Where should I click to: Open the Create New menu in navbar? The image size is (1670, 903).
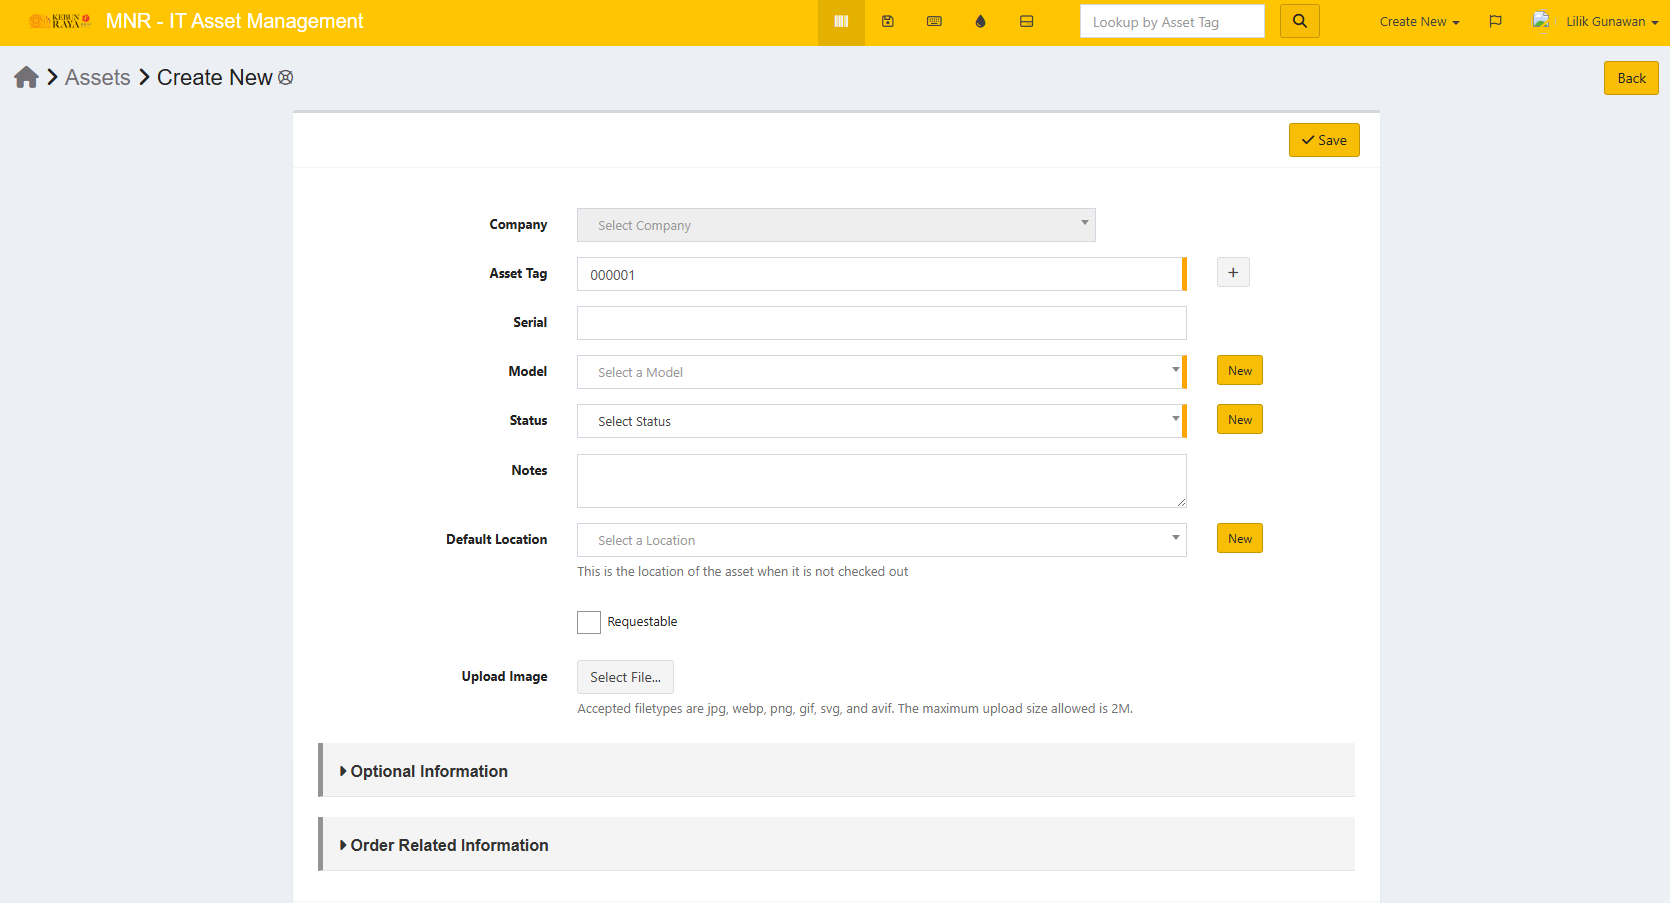tap(1418, 22)
